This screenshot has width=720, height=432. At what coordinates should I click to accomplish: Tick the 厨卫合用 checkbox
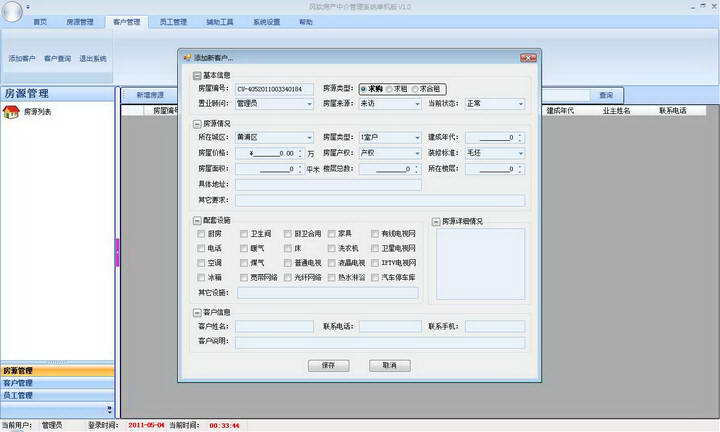pyautogui.click(x=287, y=234)
